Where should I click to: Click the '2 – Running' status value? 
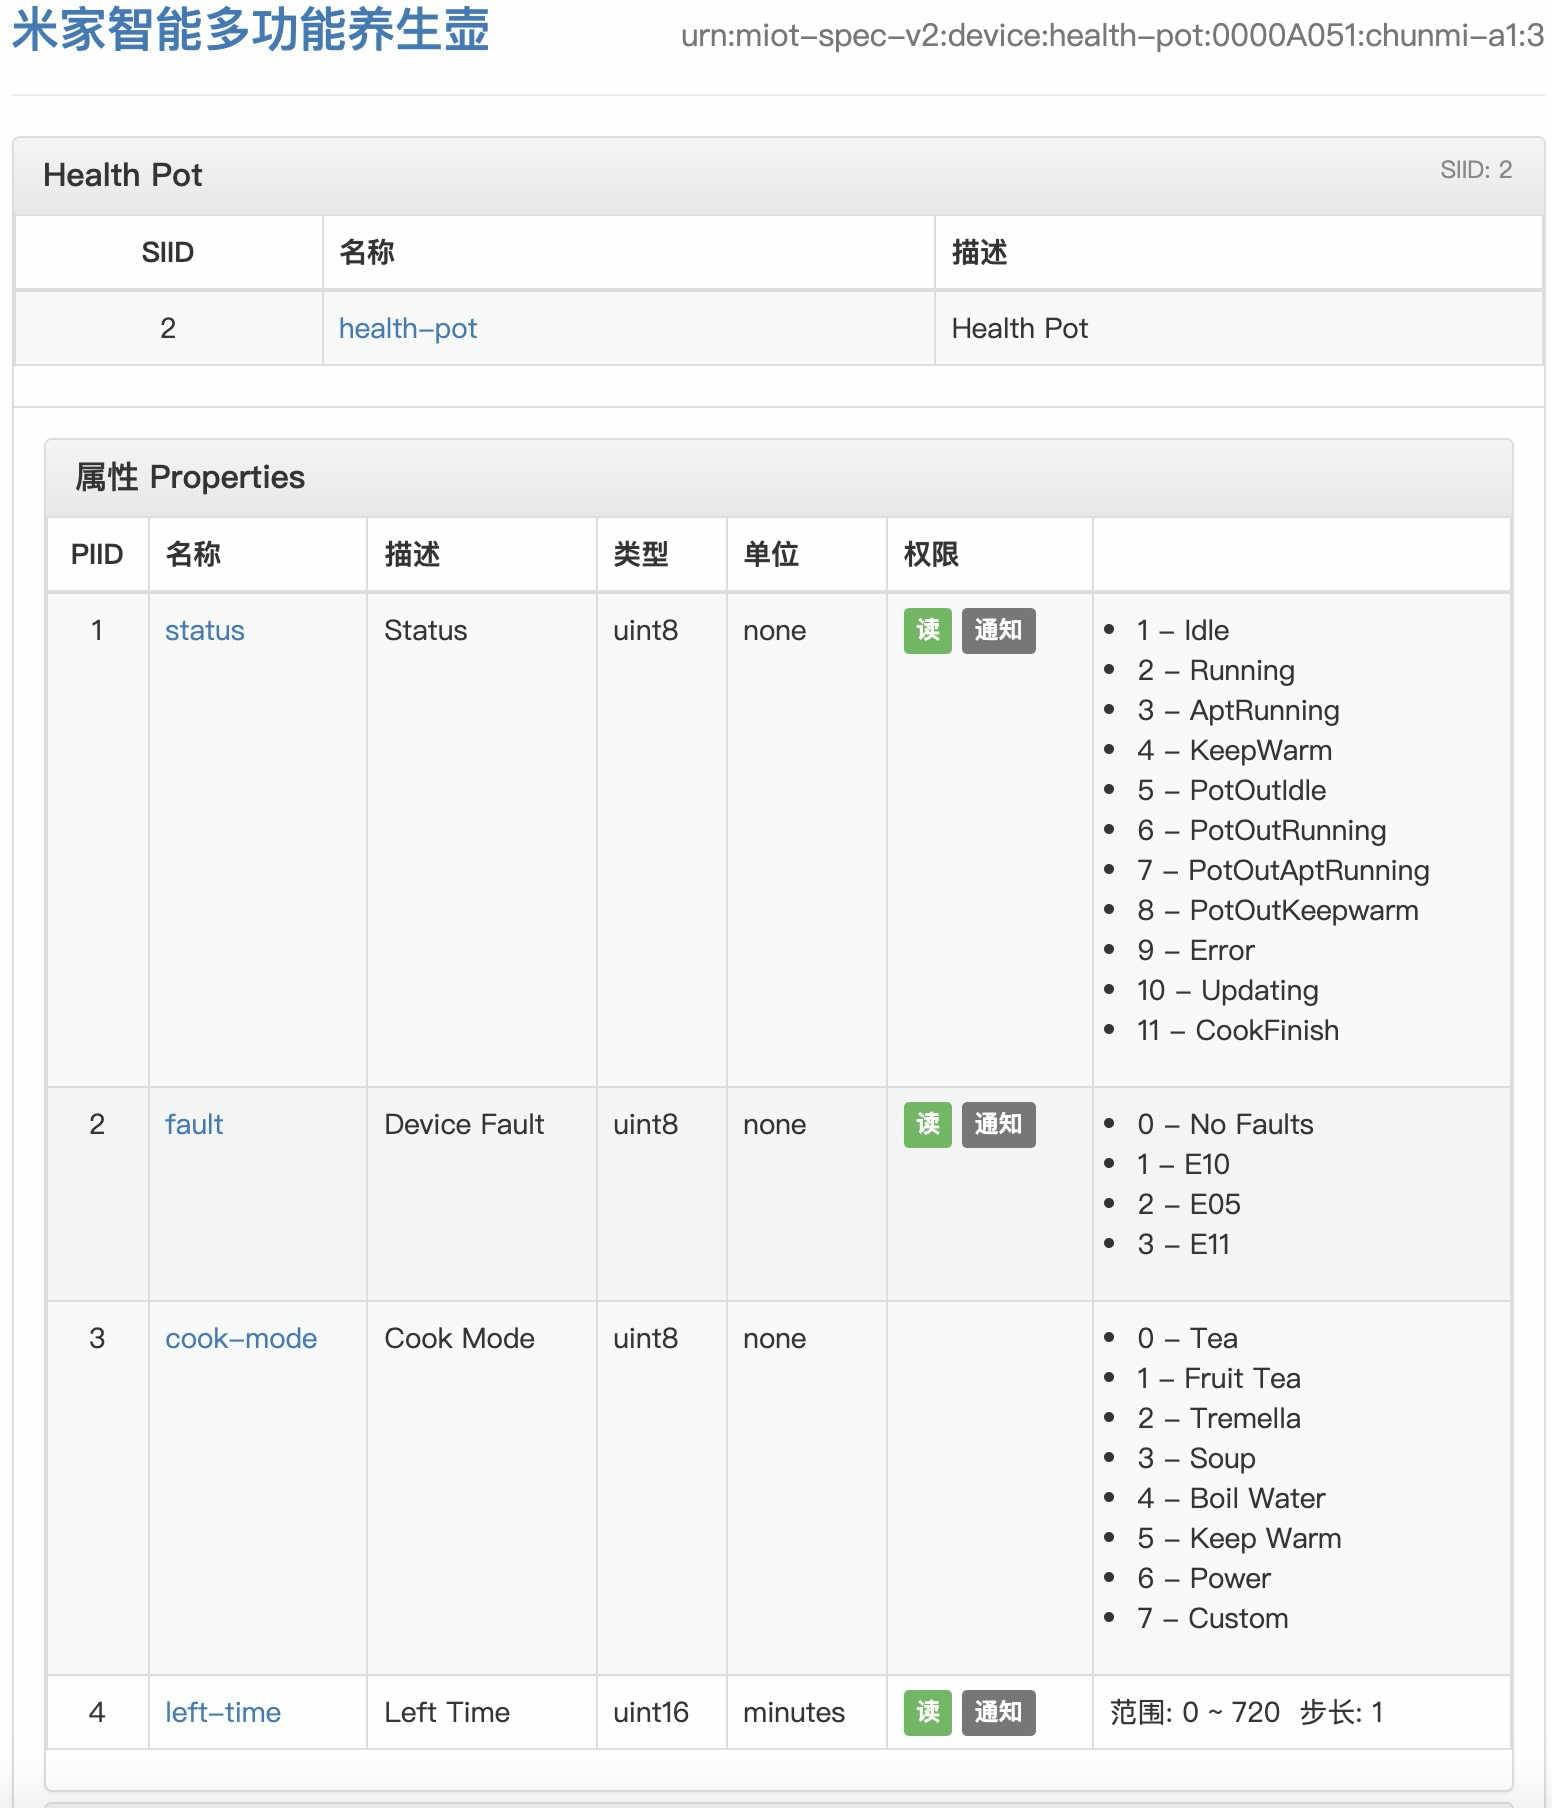point(1216,670)
